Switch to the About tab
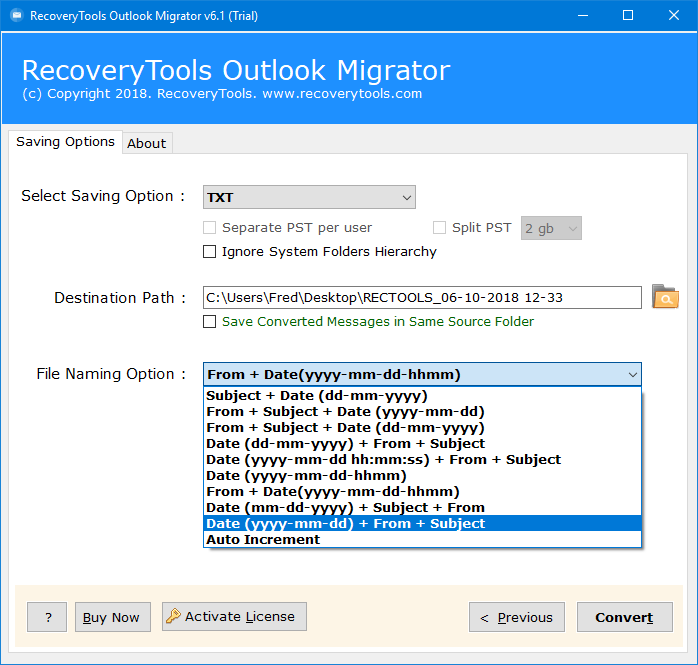 click(147, 143)
